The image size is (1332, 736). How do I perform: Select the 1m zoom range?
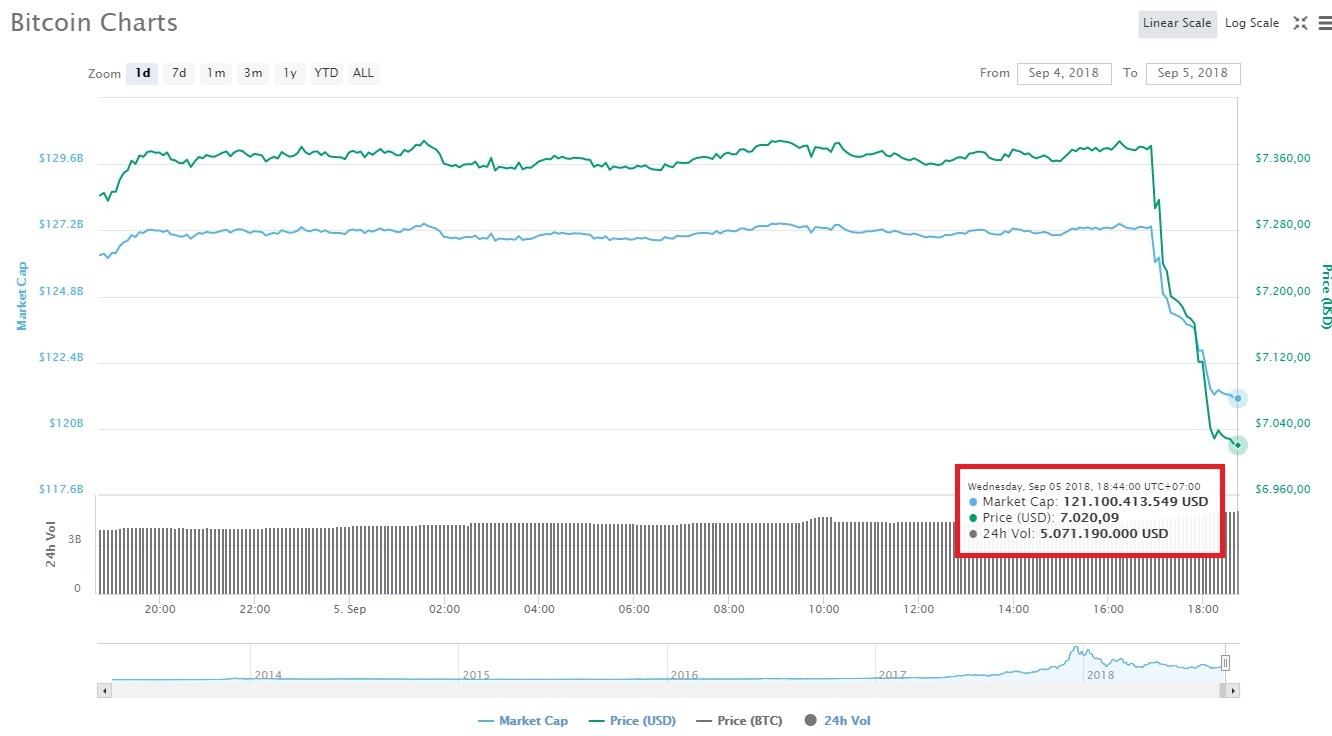215,73
